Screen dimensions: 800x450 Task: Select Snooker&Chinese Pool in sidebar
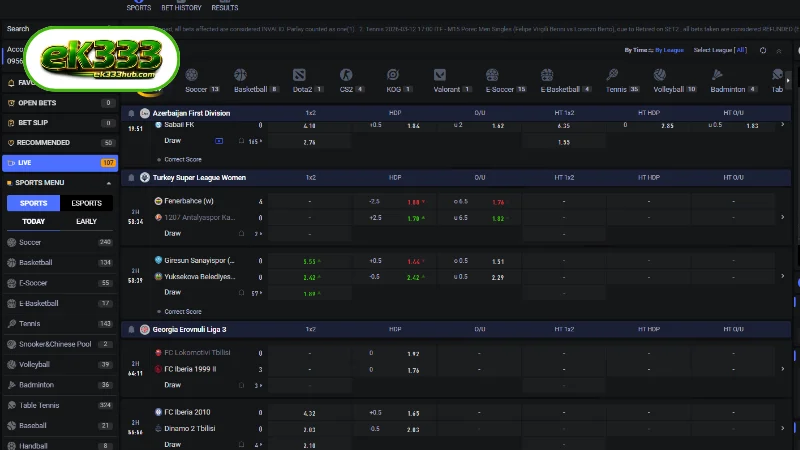[x=60, y=344]
